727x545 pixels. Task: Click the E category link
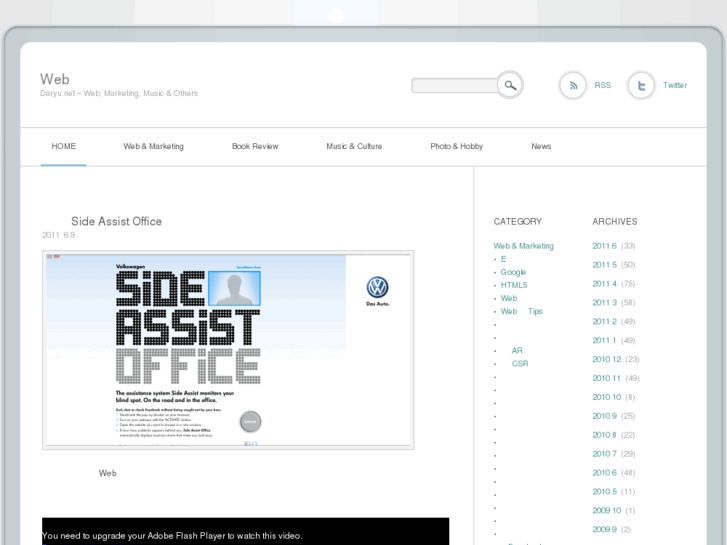click(x=503, y=259)
